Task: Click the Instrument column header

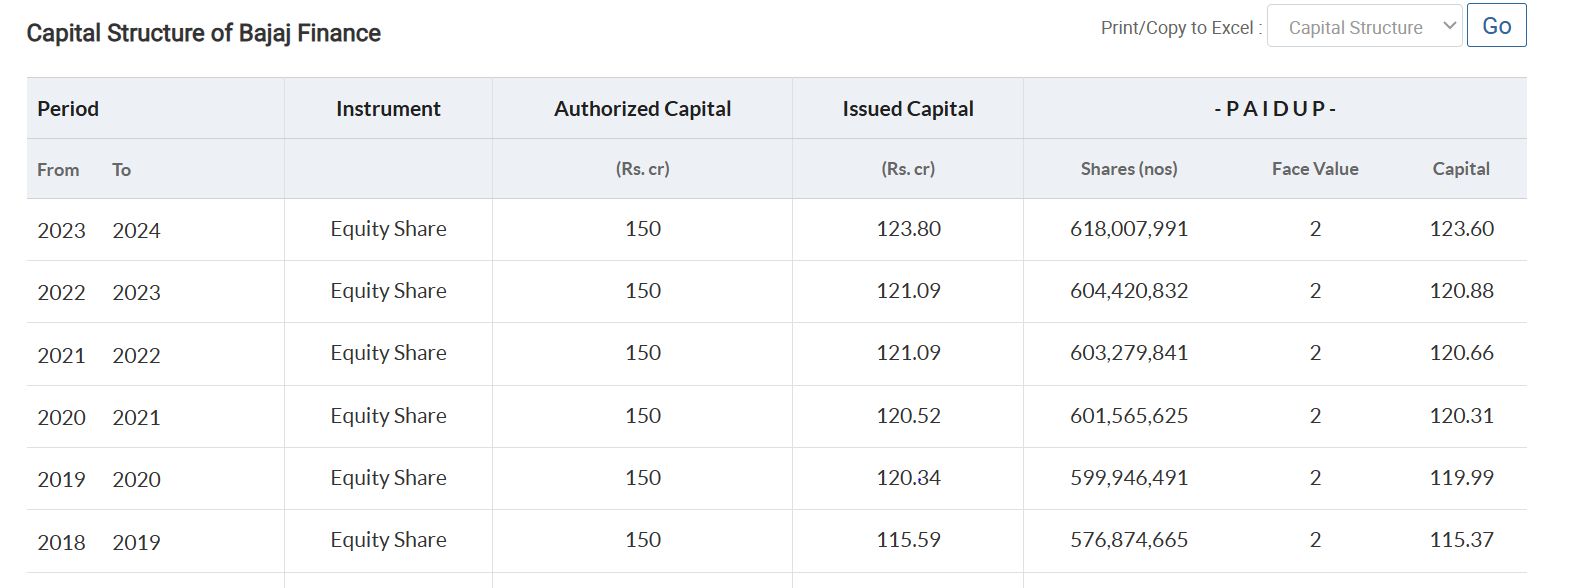Action: pos(388,109)
